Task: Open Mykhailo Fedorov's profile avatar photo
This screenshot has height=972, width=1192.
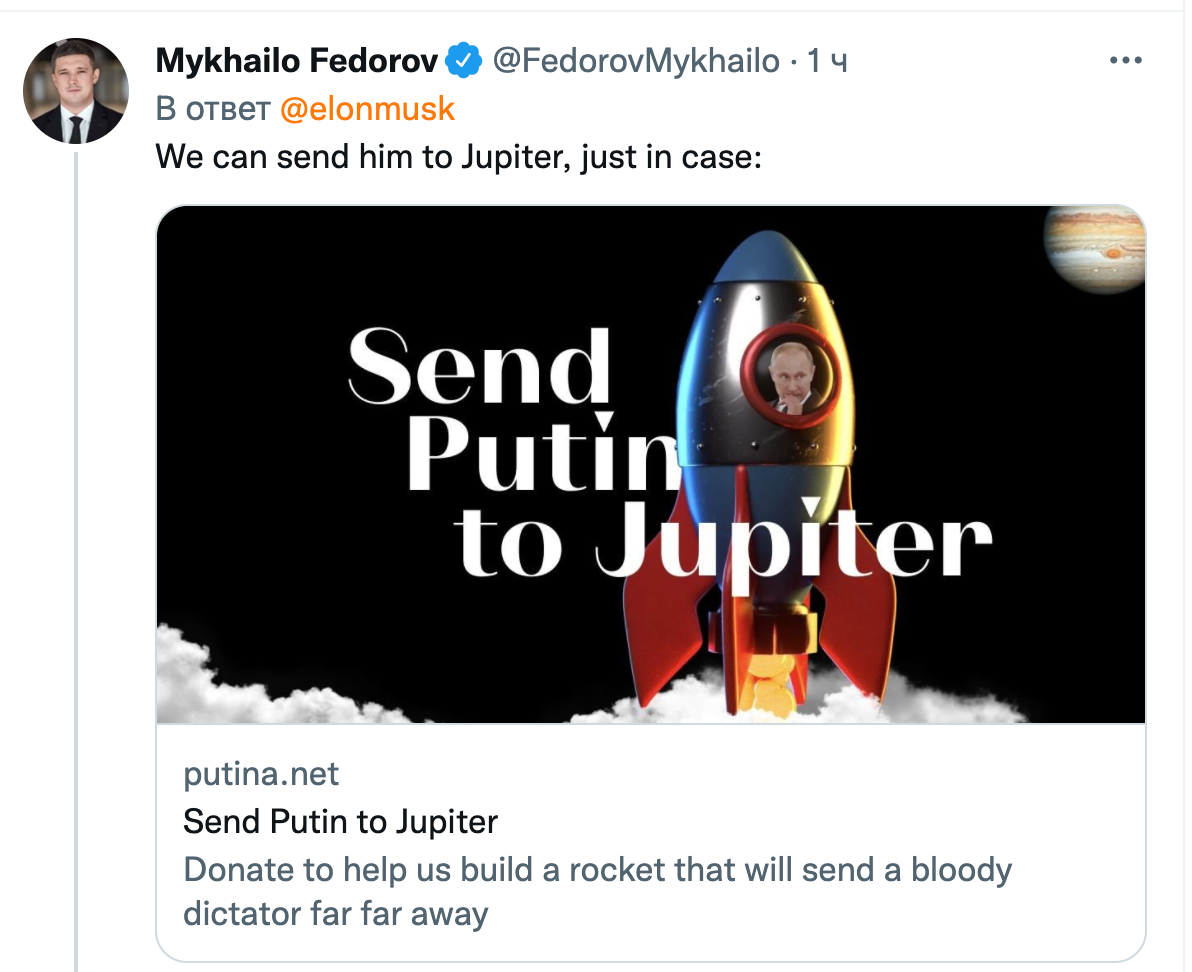Action: [x=76, y=91]
